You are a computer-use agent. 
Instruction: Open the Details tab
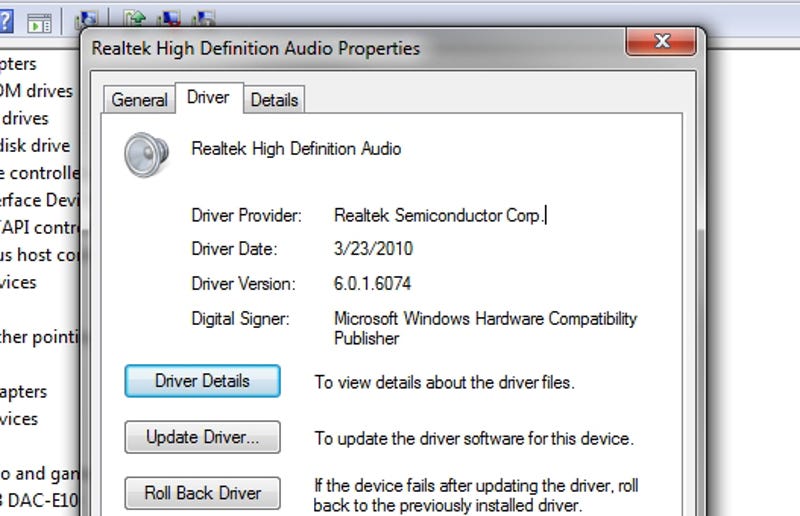click(274, 100)
